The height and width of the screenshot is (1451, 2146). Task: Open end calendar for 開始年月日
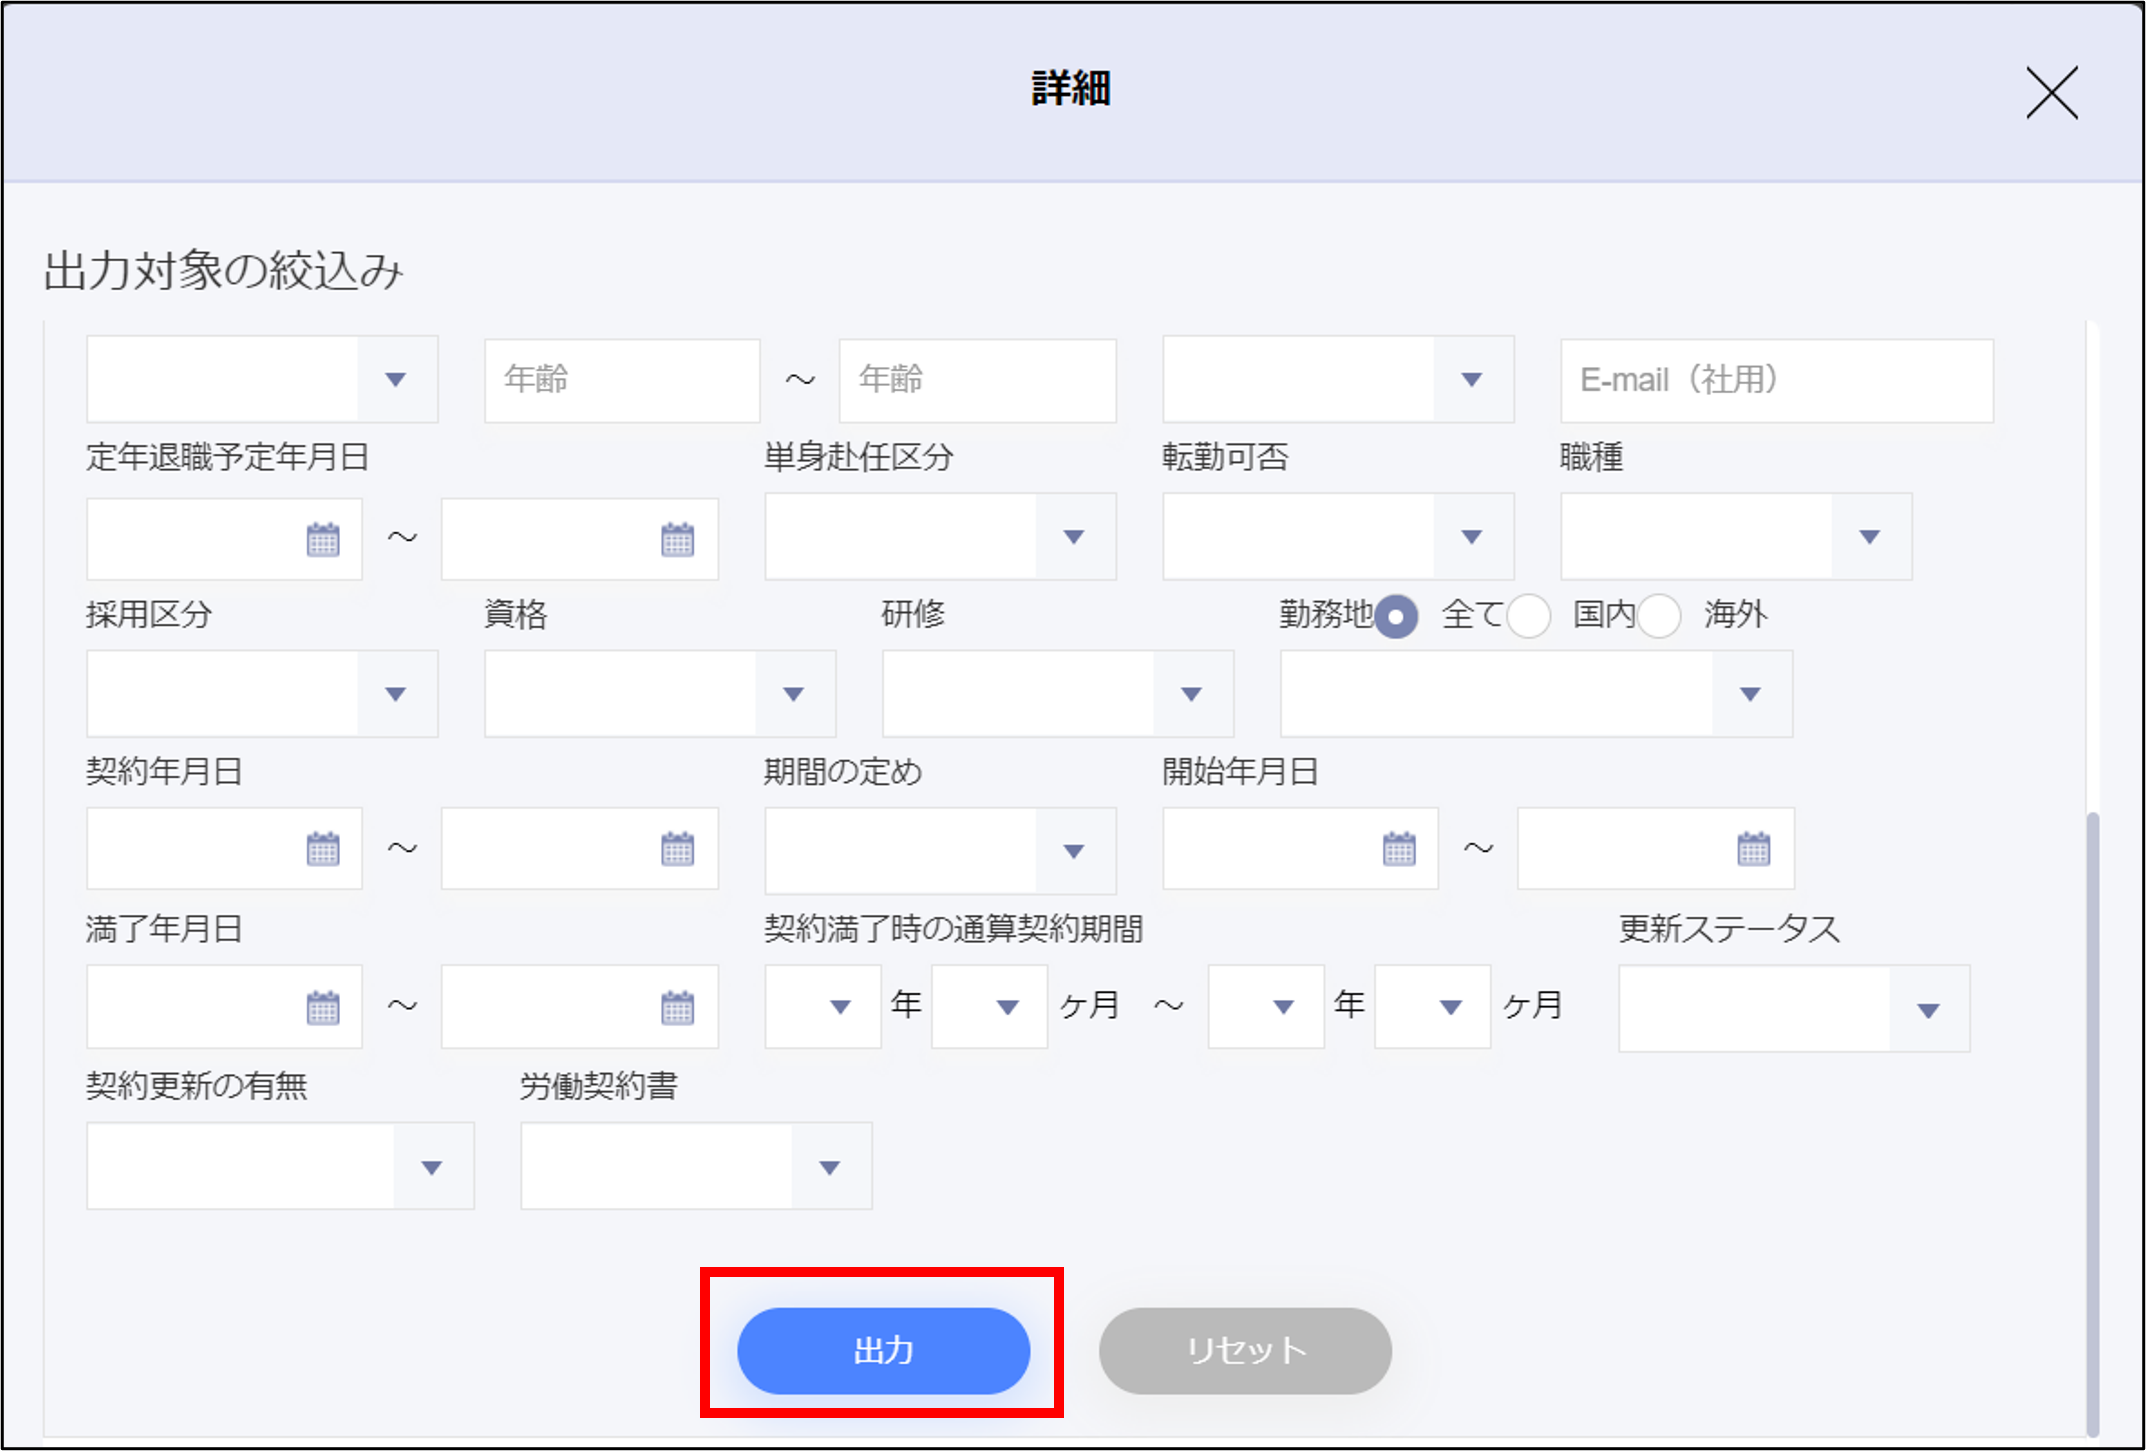click(1753, 849)
